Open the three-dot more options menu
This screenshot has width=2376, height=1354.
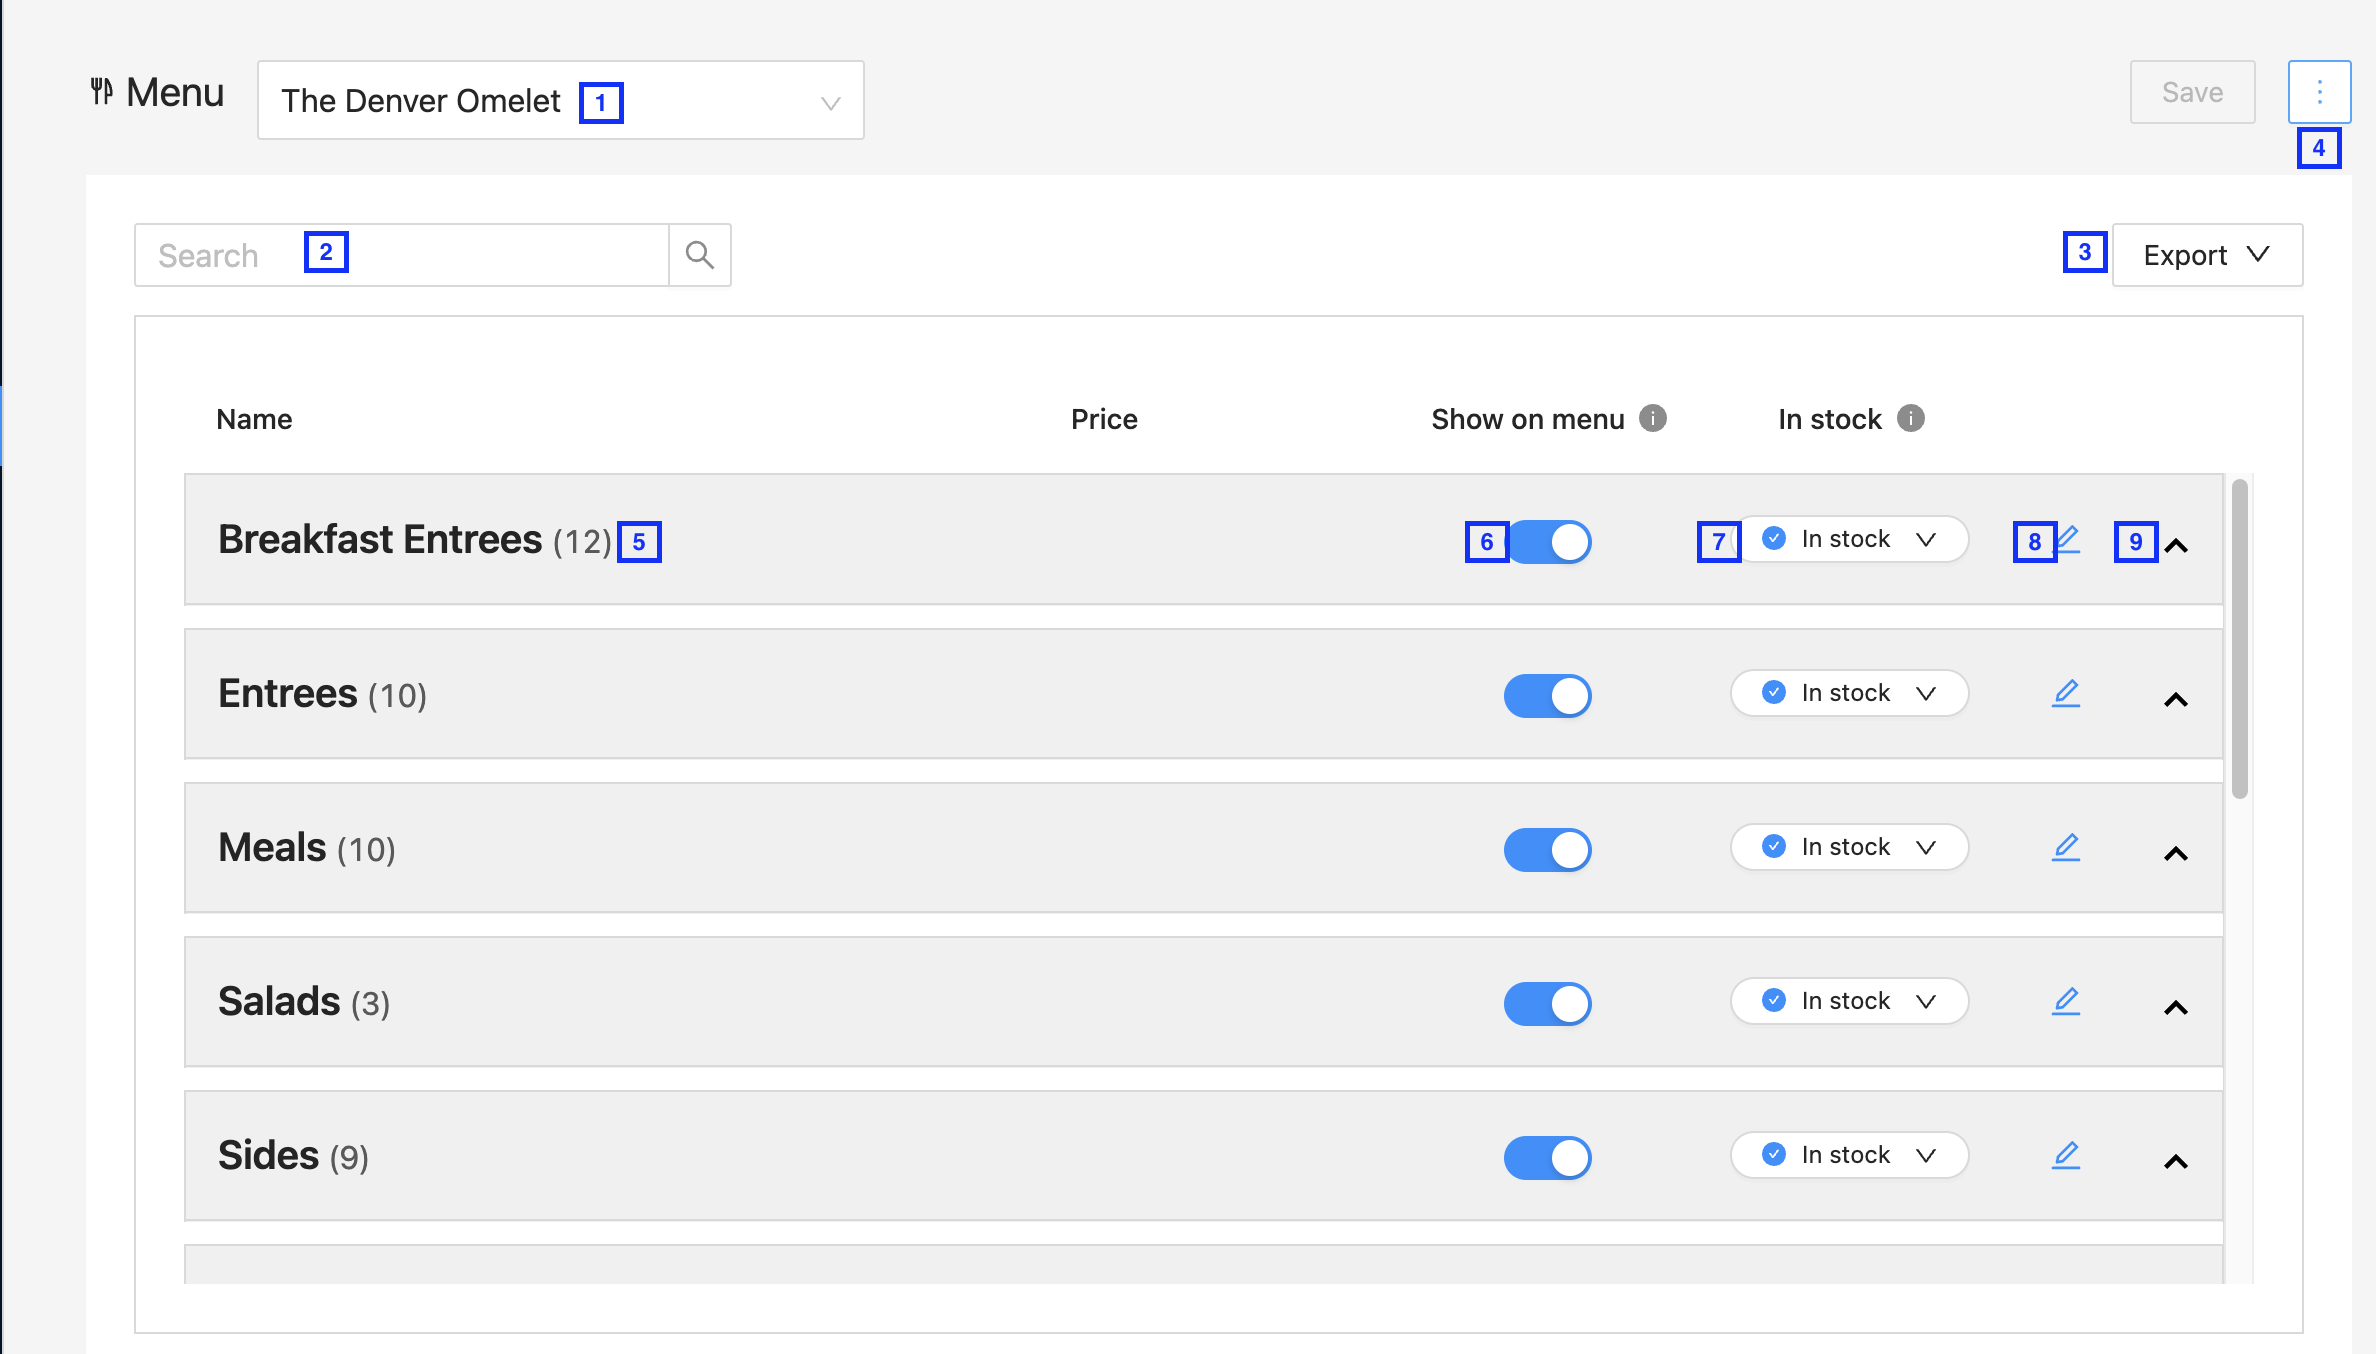pos(2319,92)
